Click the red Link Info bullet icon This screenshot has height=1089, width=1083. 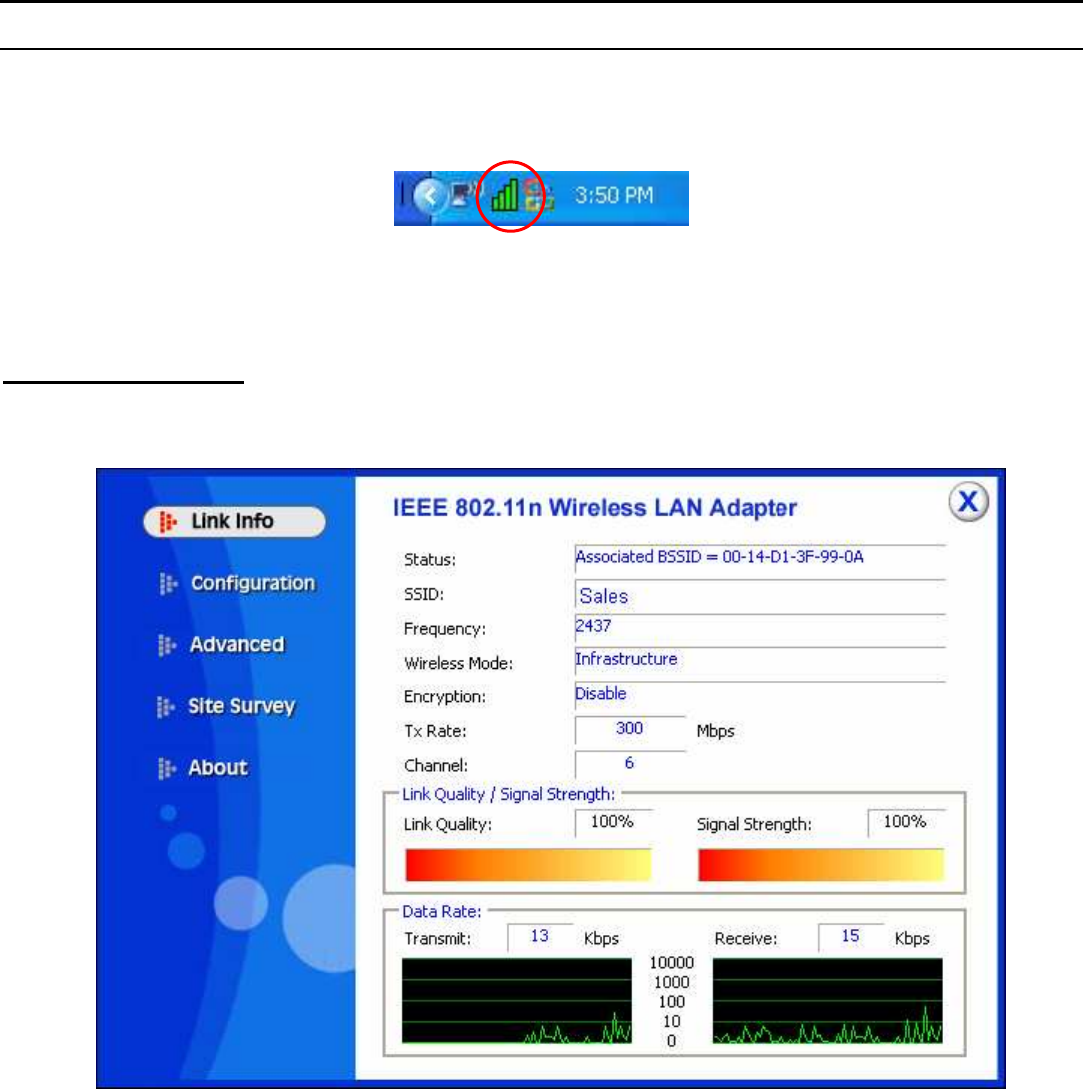(x=167, y=522)
